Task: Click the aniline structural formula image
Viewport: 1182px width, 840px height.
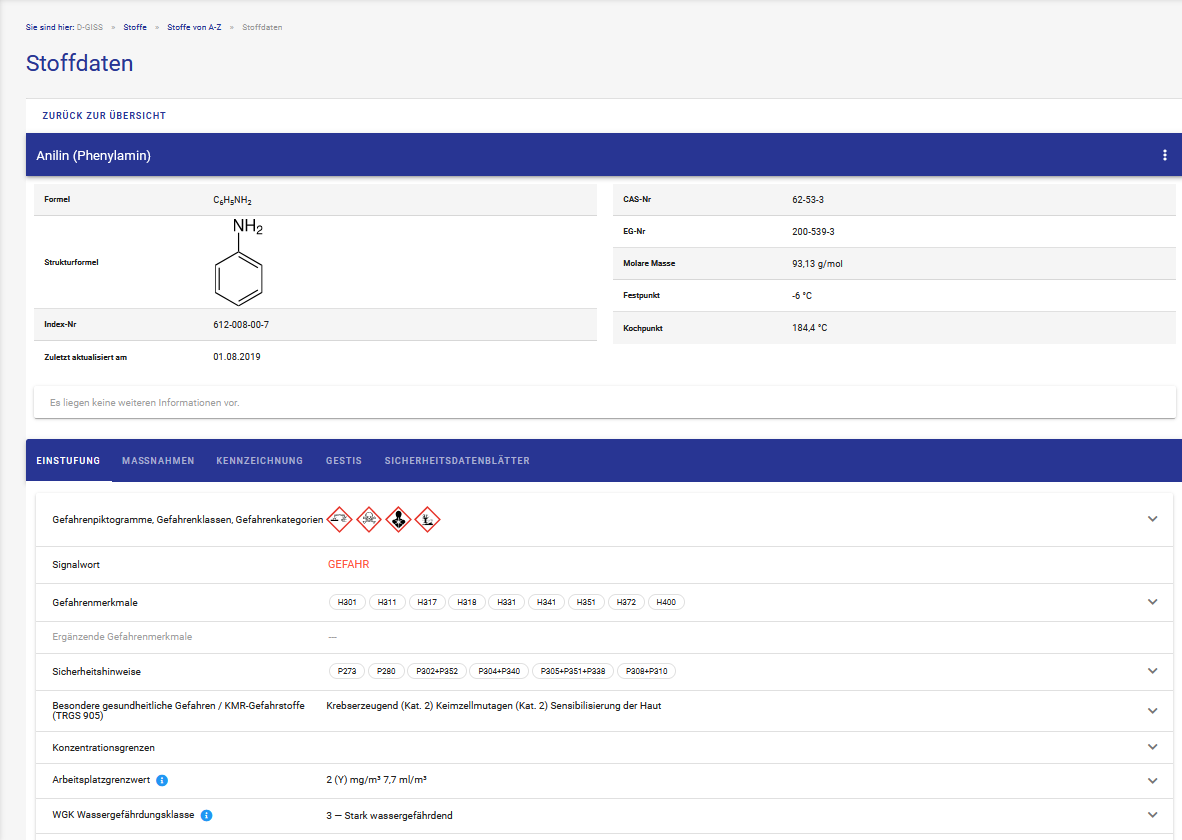Action: coord(239,262)
